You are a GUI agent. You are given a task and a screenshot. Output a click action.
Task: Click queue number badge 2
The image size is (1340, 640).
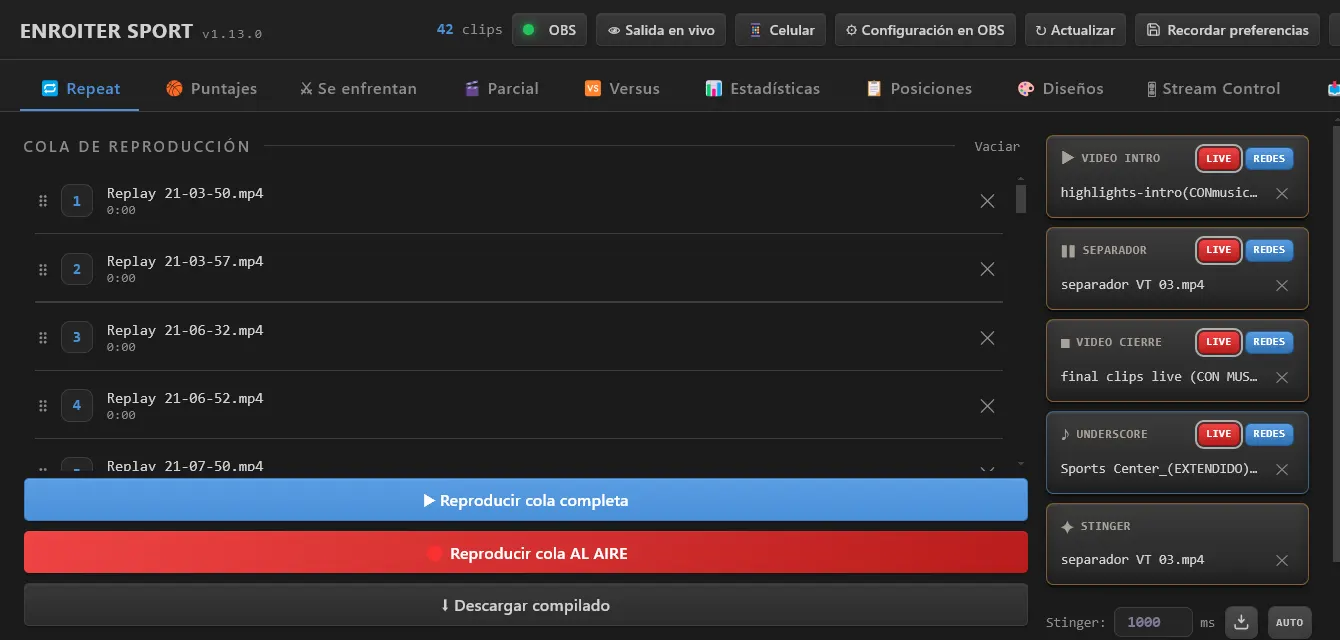[77, 269]
